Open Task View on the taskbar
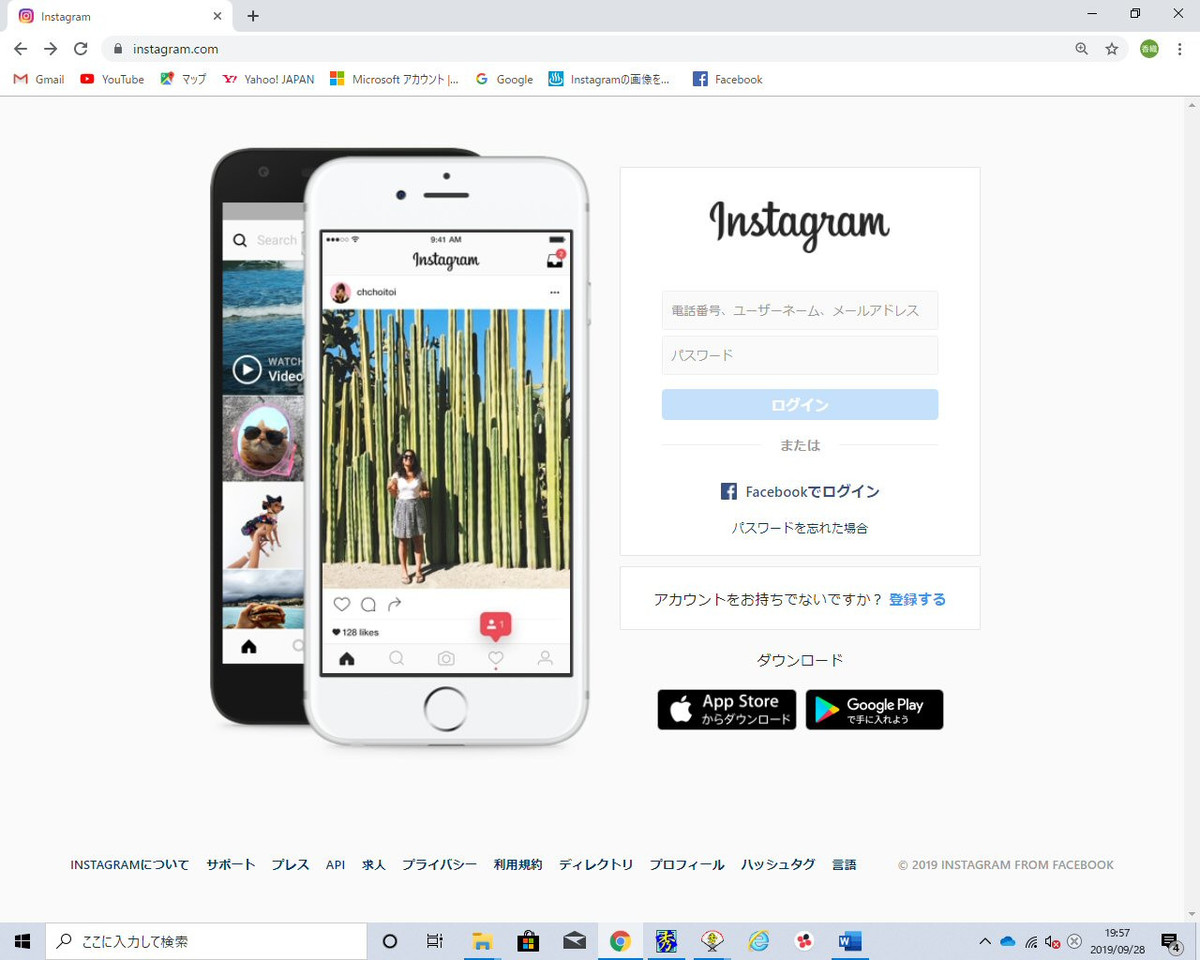 435,941
